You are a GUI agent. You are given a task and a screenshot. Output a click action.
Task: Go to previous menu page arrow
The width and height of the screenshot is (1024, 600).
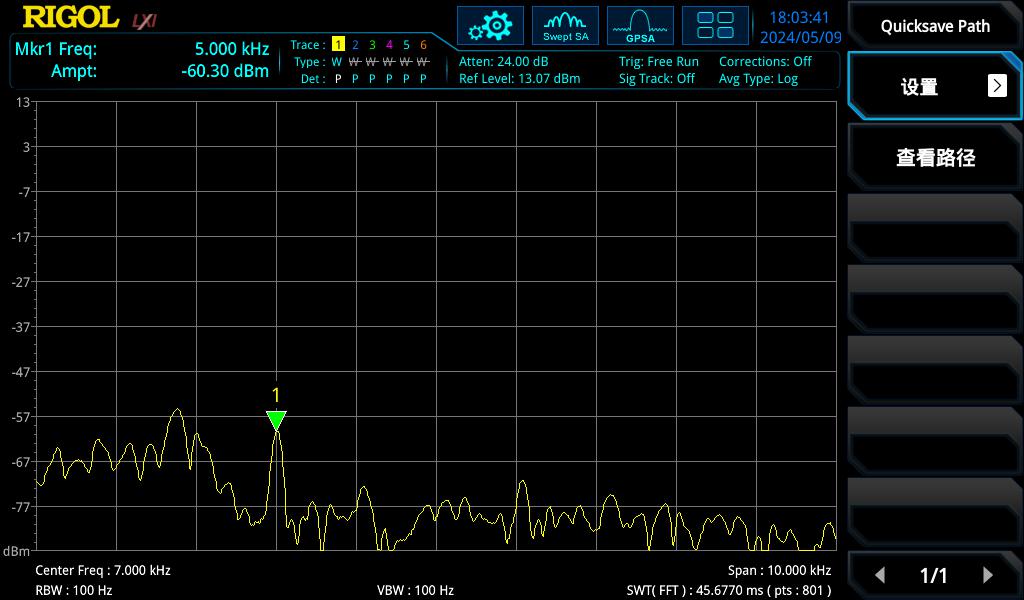pos(880,575)
